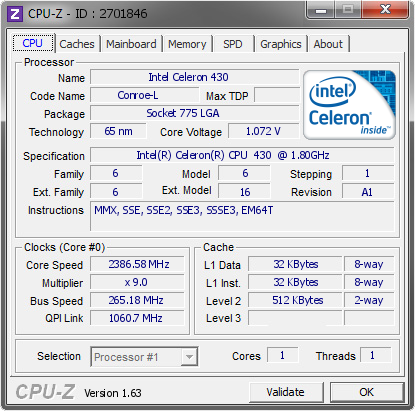Click the Selection combo box arrow
415x411 pixels.
pyautogui.click(x=189, y=357)
